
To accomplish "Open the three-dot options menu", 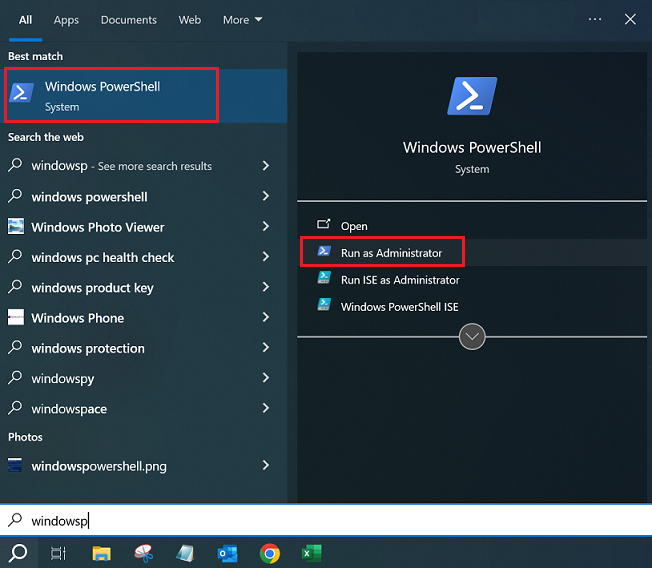I will [x=595, y=19].
